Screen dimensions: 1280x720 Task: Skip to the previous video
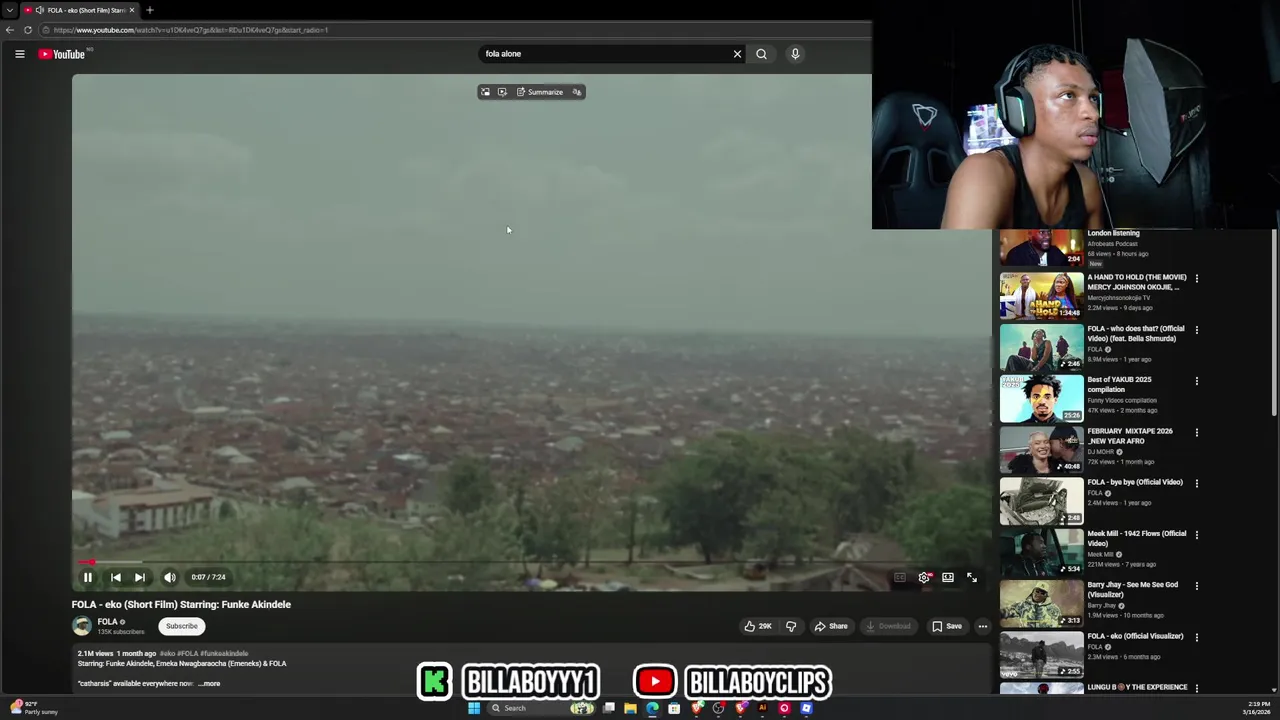click(x=116, y=577)
